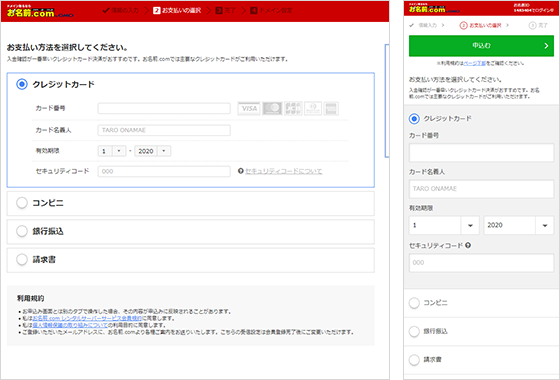Select 請求書 radio in desktop view
Screen dimensions: 560x380
point(22,260)
